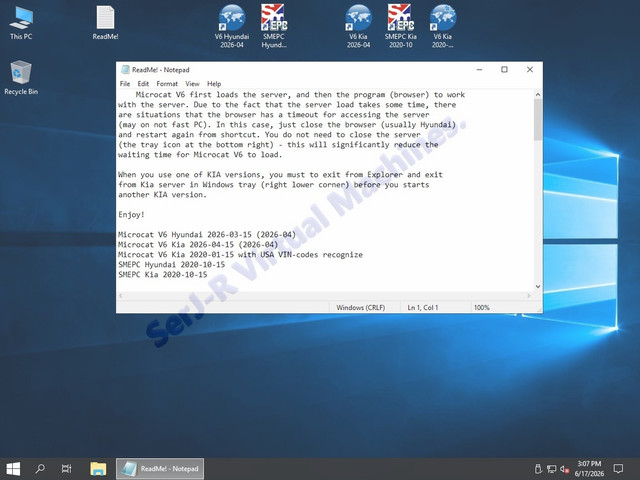Click the taskbar clock showing 3:07 PM
The height and width of the screenshot is (480, 640).
click(x=589, y=469)
